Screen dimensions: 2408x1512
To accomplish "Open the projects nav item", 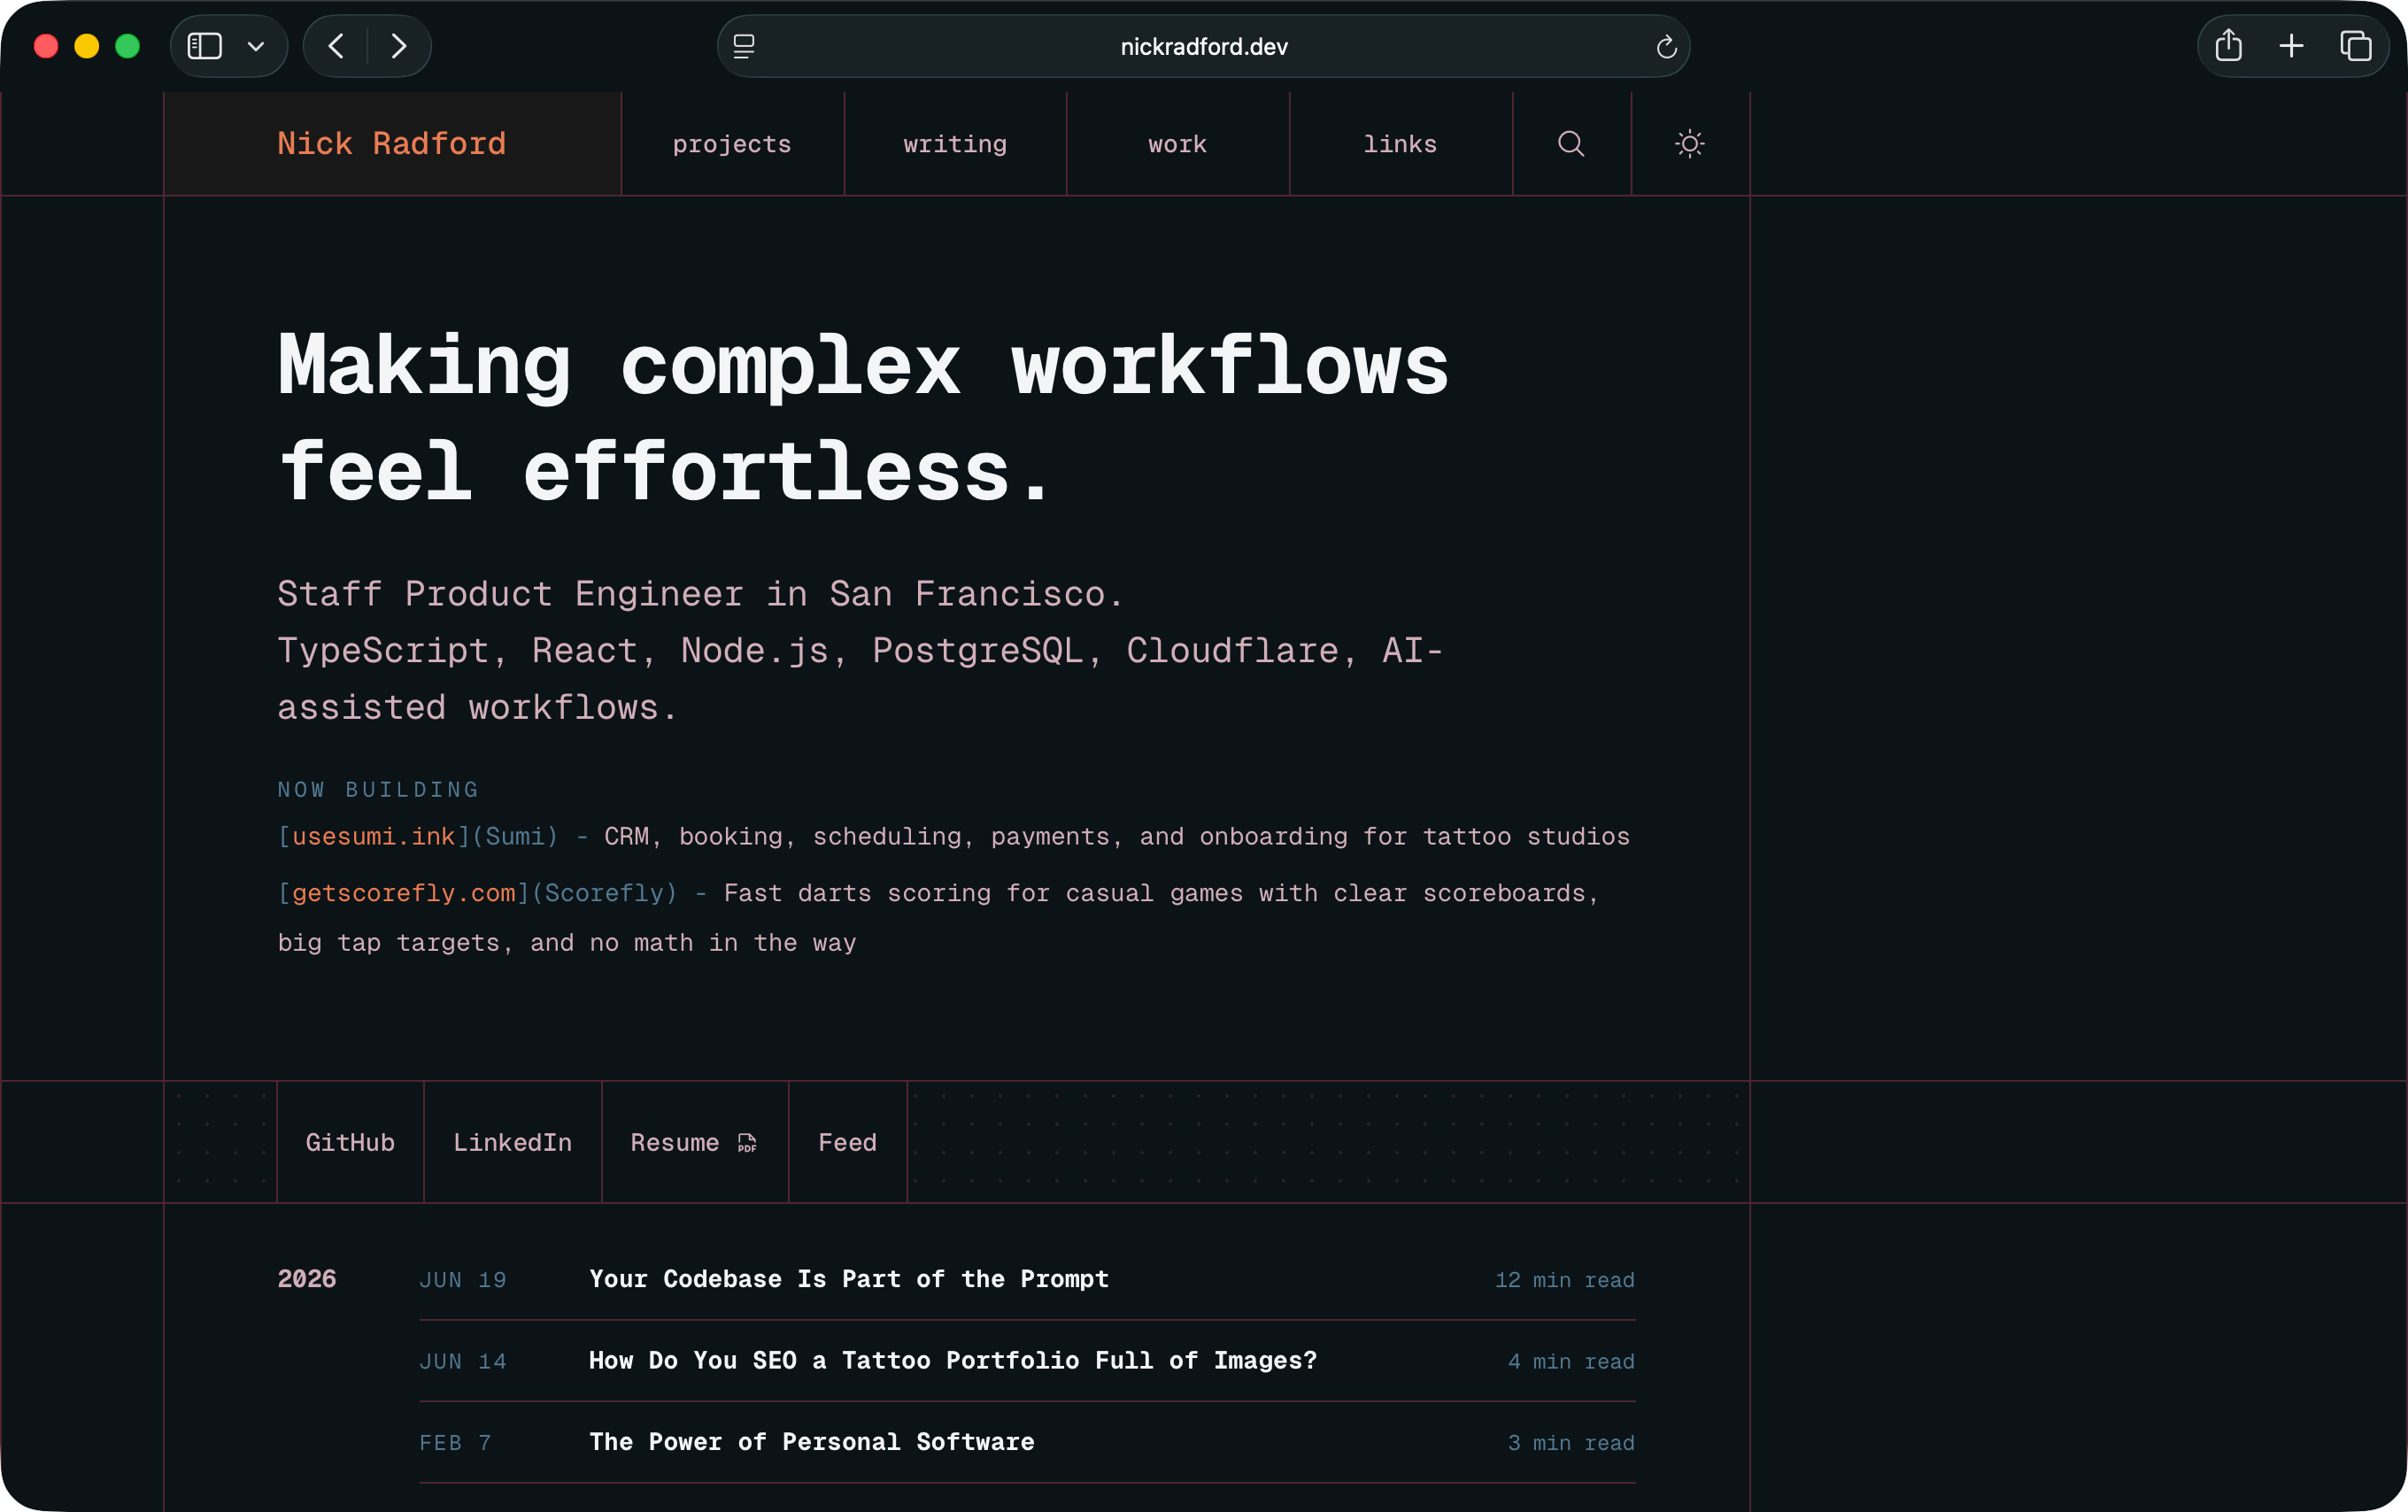I will point(732,144).
